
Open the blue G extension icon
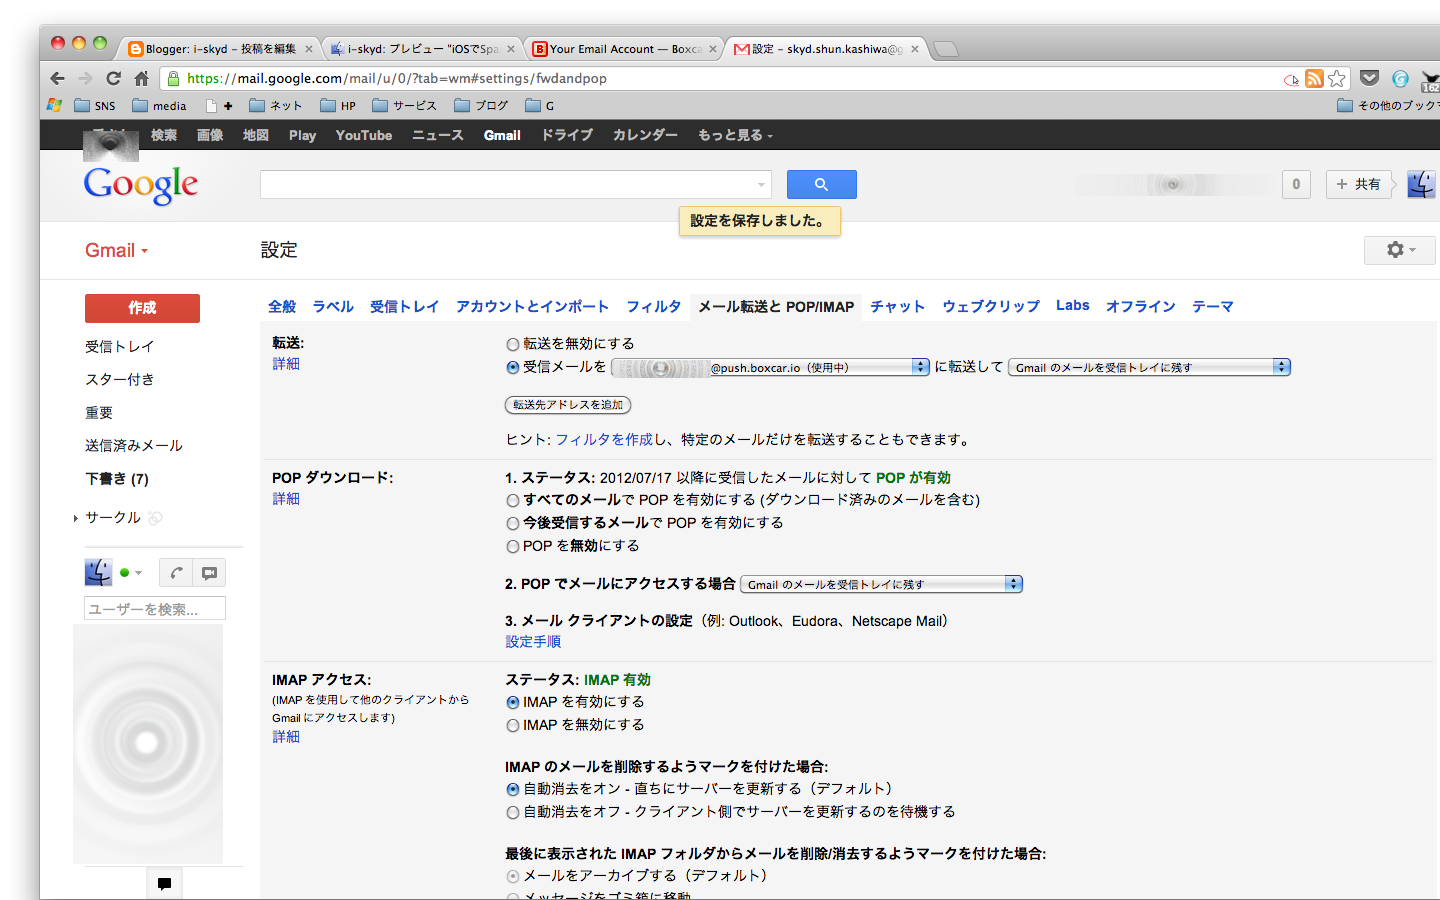coord(1400,78)
